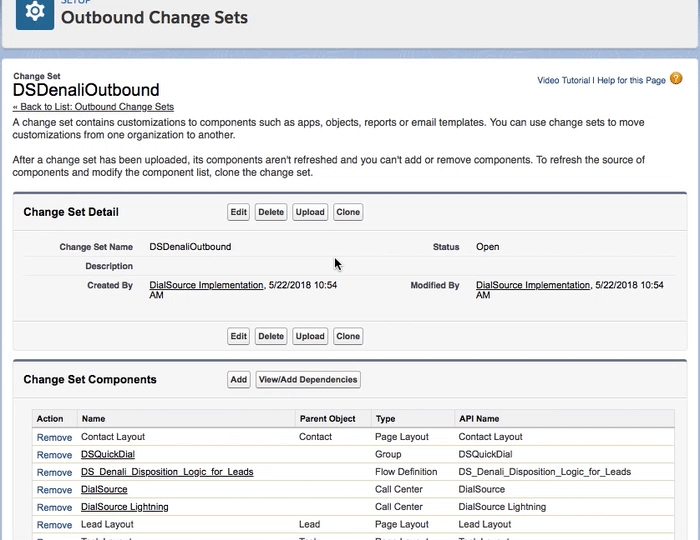Viewport: 700px width, 540px height.
Task: Open Help for this Page link
Action: point(631,80)
